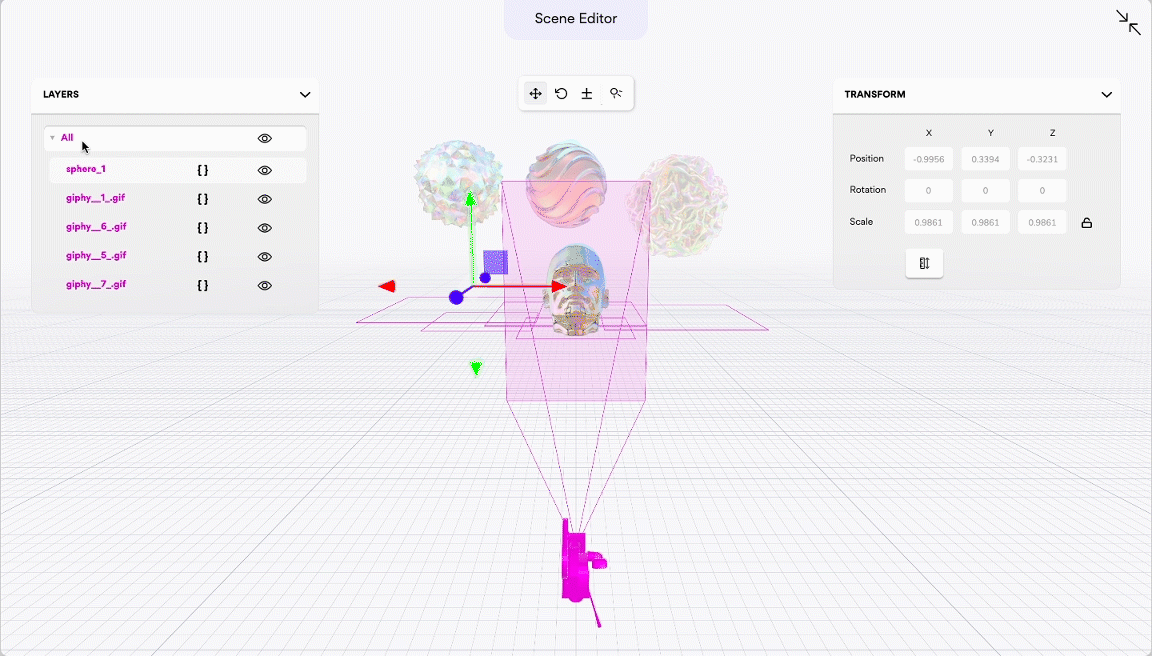Select the Scale plus-minus tool
Screen dimensions: 1152x656
(587, 94)
